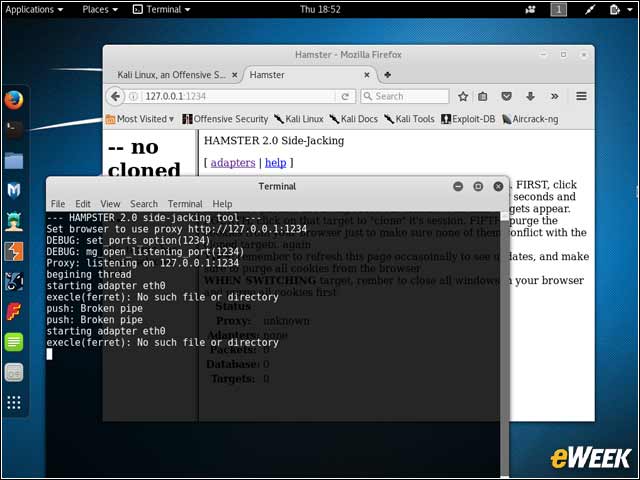Viewport: 640px width, 480px height.
Task: Click the adapters link
Action: pos(233,162)
